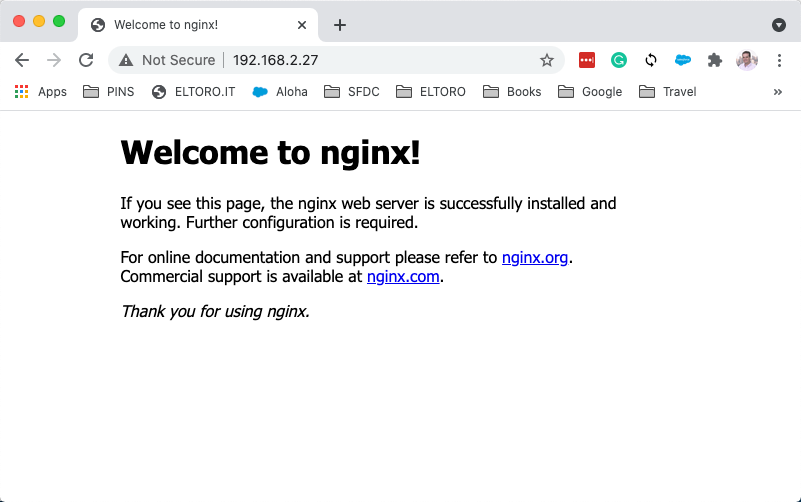
Task: Follow the nginx.org link
Action: (x=535, y=257)
